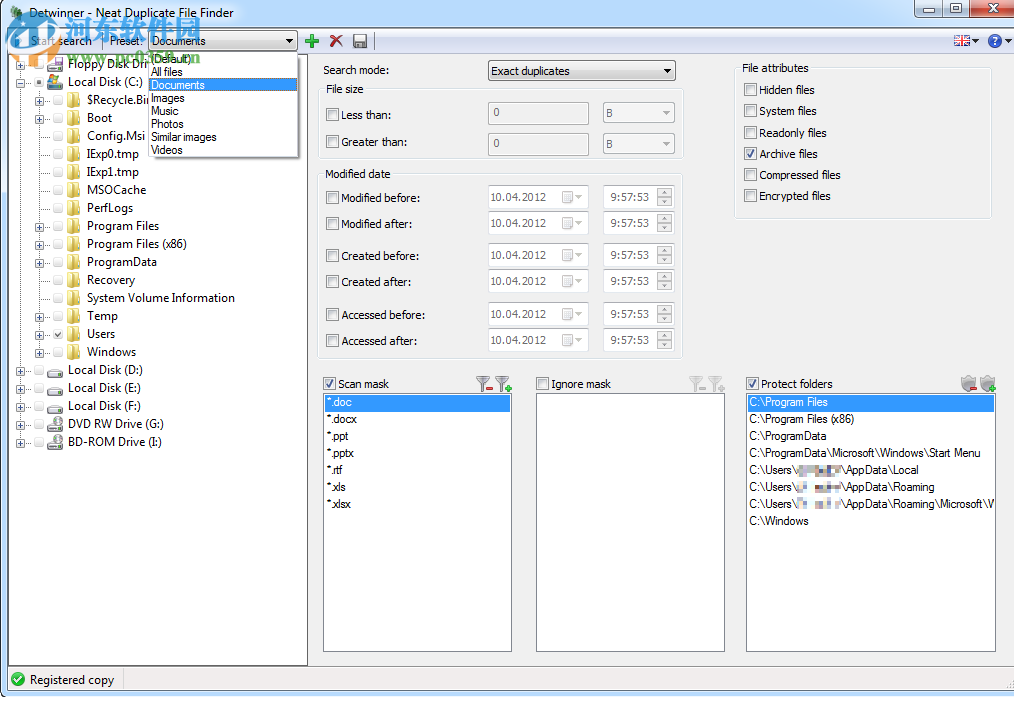
Task: Select the *.pptx scan mask entry
Action: pyautogui.click(x=340, y=453)
